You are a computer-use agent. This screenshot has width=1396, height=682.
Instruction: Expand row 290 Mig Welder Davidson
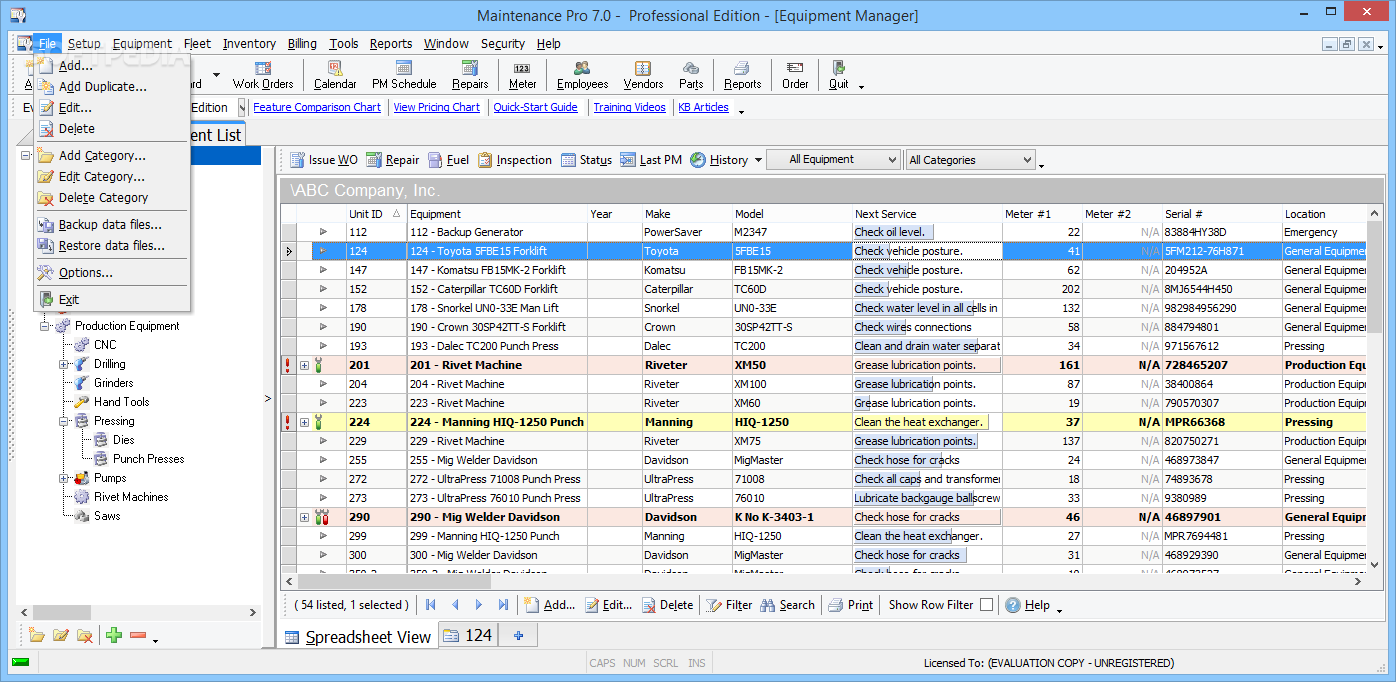(x=304, y=517)
